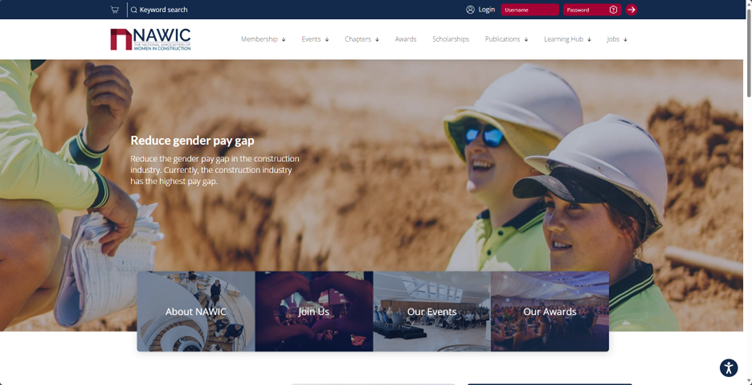Click the keyword search magnifier icon
The width and height of the screenshot is (752, 385).
coord(134,10)
